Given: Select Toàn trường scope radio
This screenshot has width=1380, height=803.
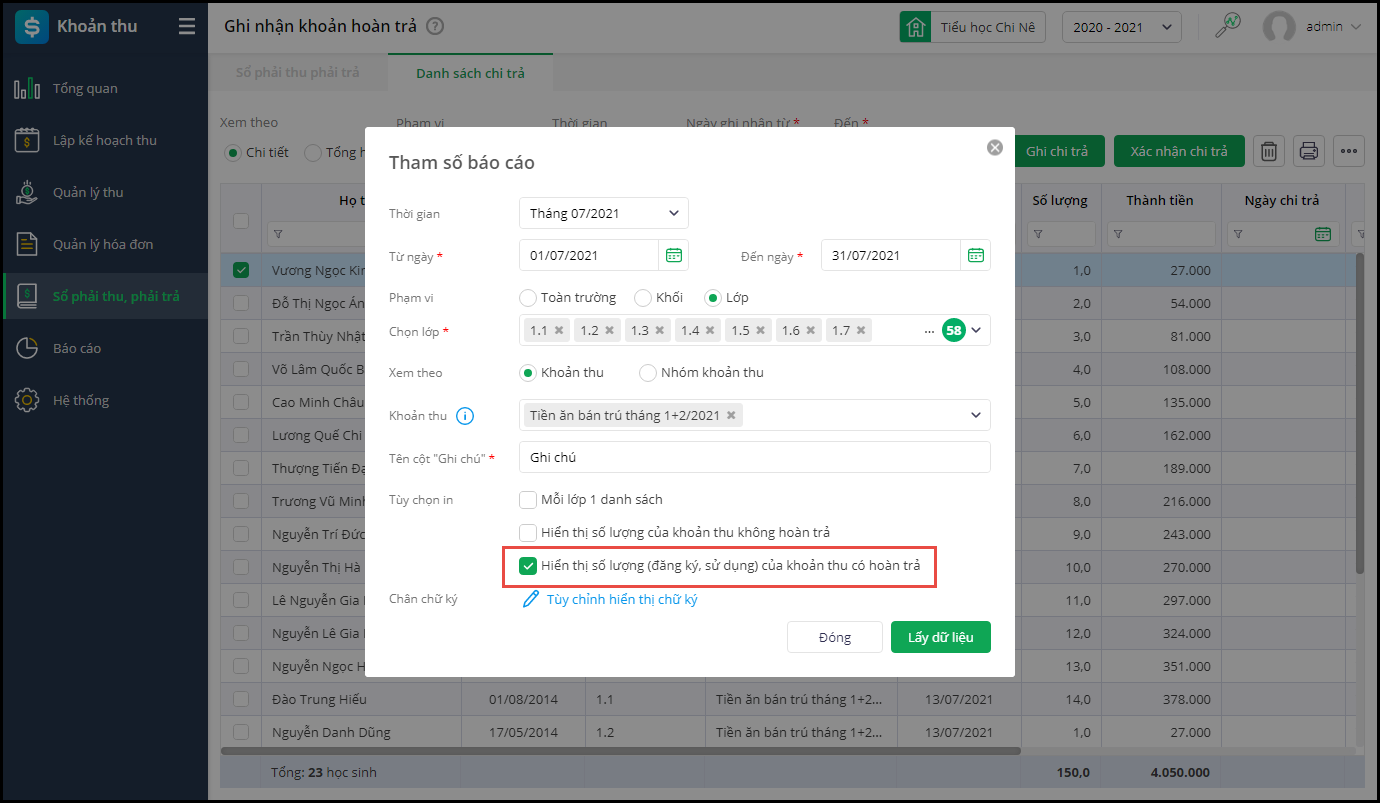Looking at the screenshot, I should (x=528, y=298).
